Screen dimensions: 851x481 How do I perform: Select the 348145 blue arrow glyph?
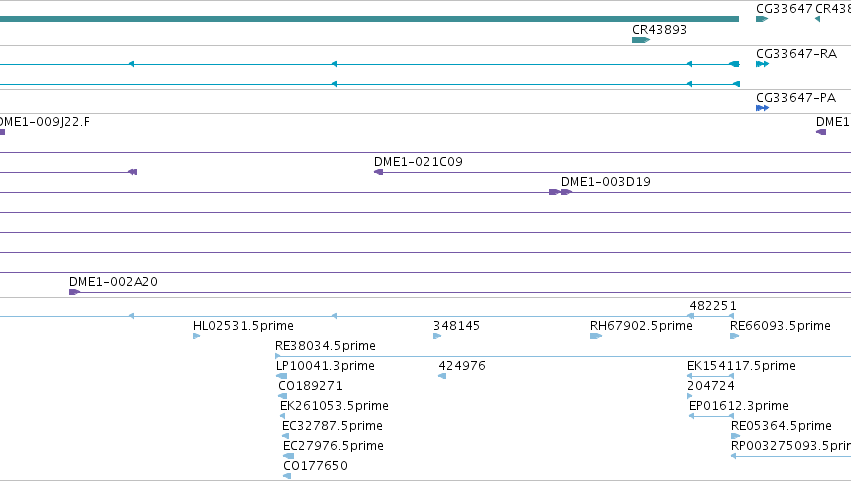pos(437,336)
